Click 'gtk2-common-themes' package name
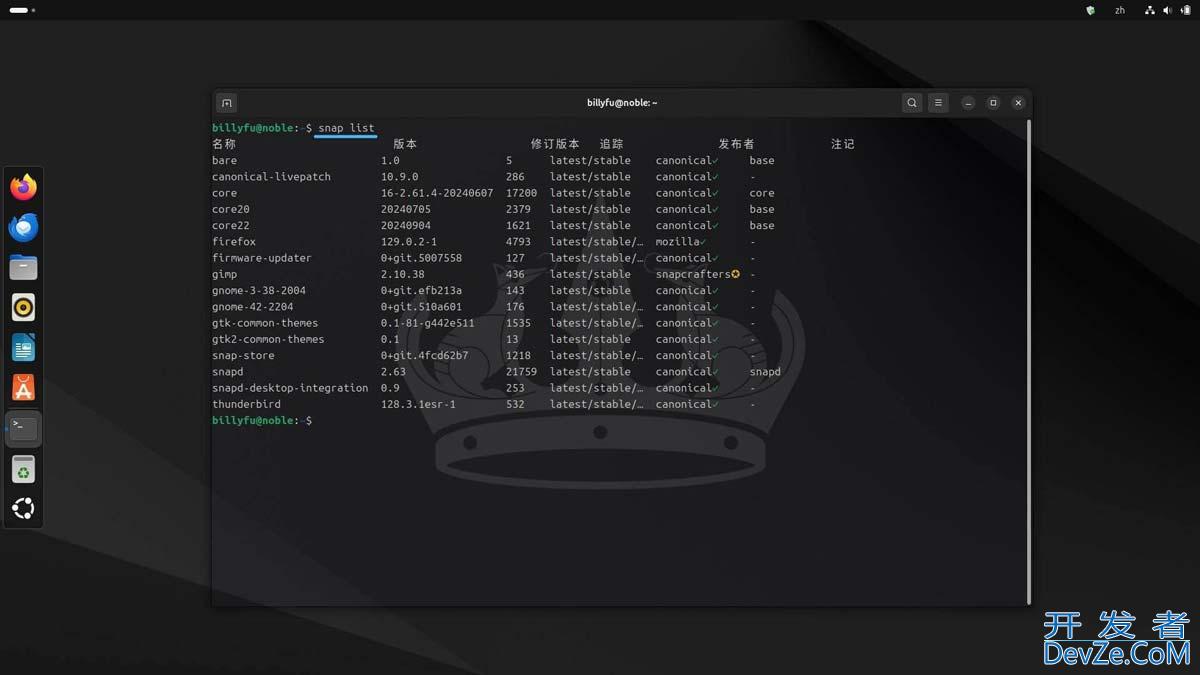Viewport: 1200px width, 675px height. (268, 339)
